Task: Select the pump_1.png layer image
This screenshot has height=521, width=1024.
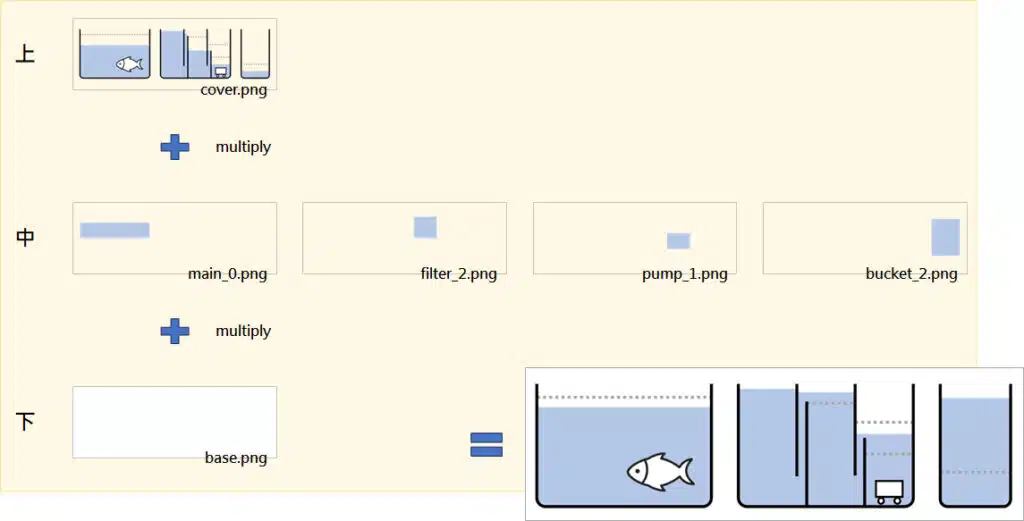Action: point(635,238)
